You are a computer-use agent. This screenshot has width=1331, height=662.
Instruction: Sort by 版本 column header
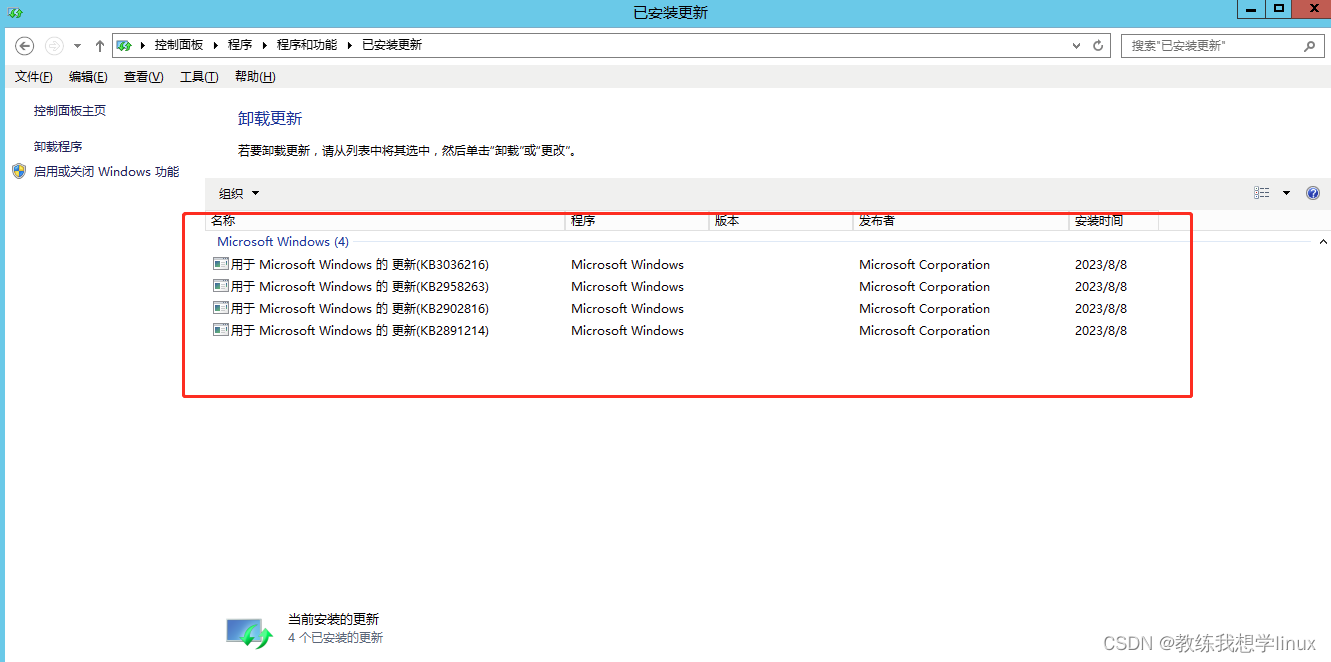click(781, 221)
